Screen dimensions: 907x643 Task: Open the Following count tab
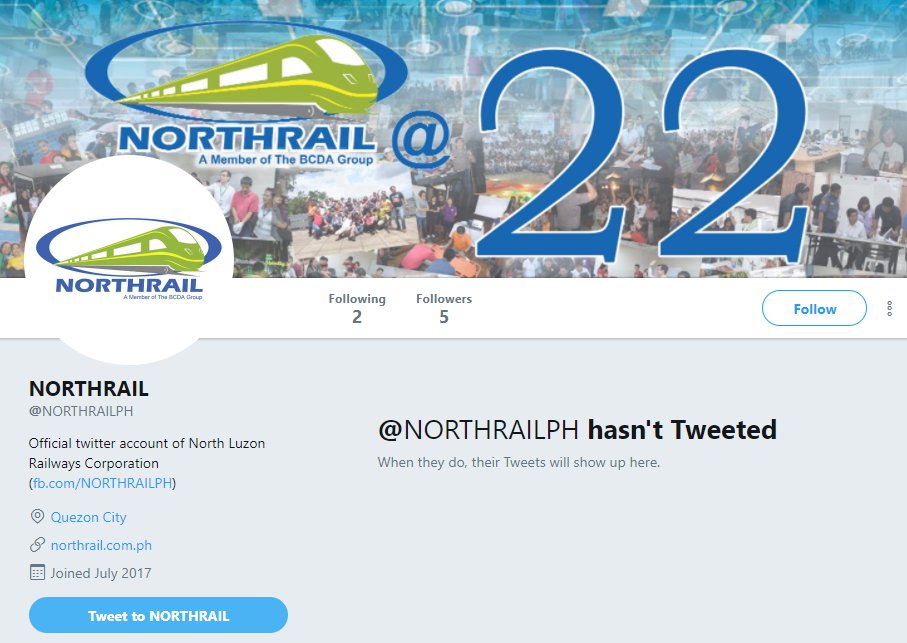[x=357, y=308]
